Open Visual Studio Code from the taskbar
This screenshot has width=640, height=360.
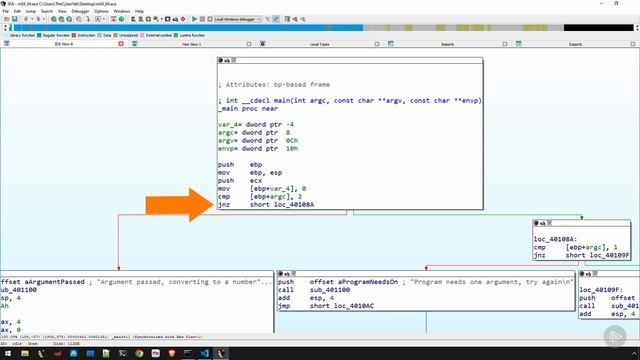[x=204, y=353]
